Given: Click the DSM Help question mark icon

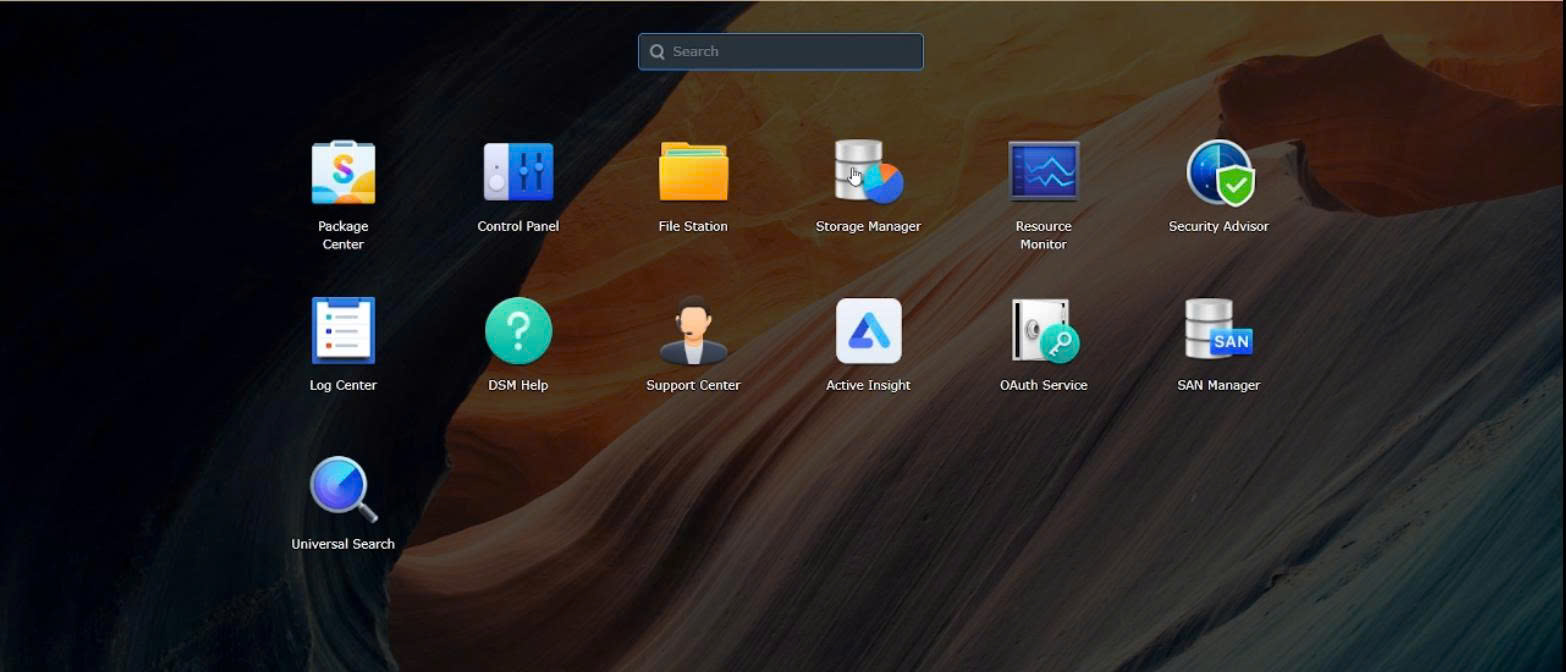Looking at the screenshot, I should [x=518, y=331].
